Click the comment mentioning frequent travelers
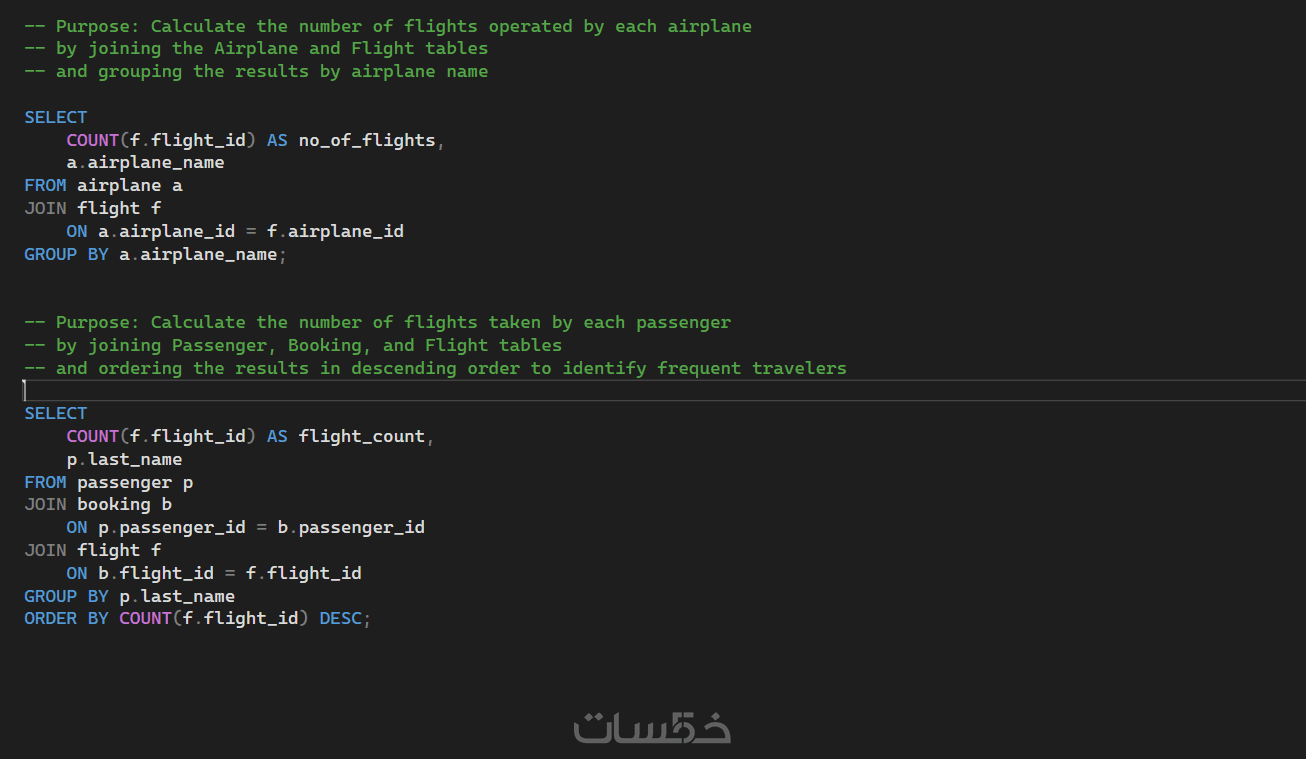 point(435,368)
